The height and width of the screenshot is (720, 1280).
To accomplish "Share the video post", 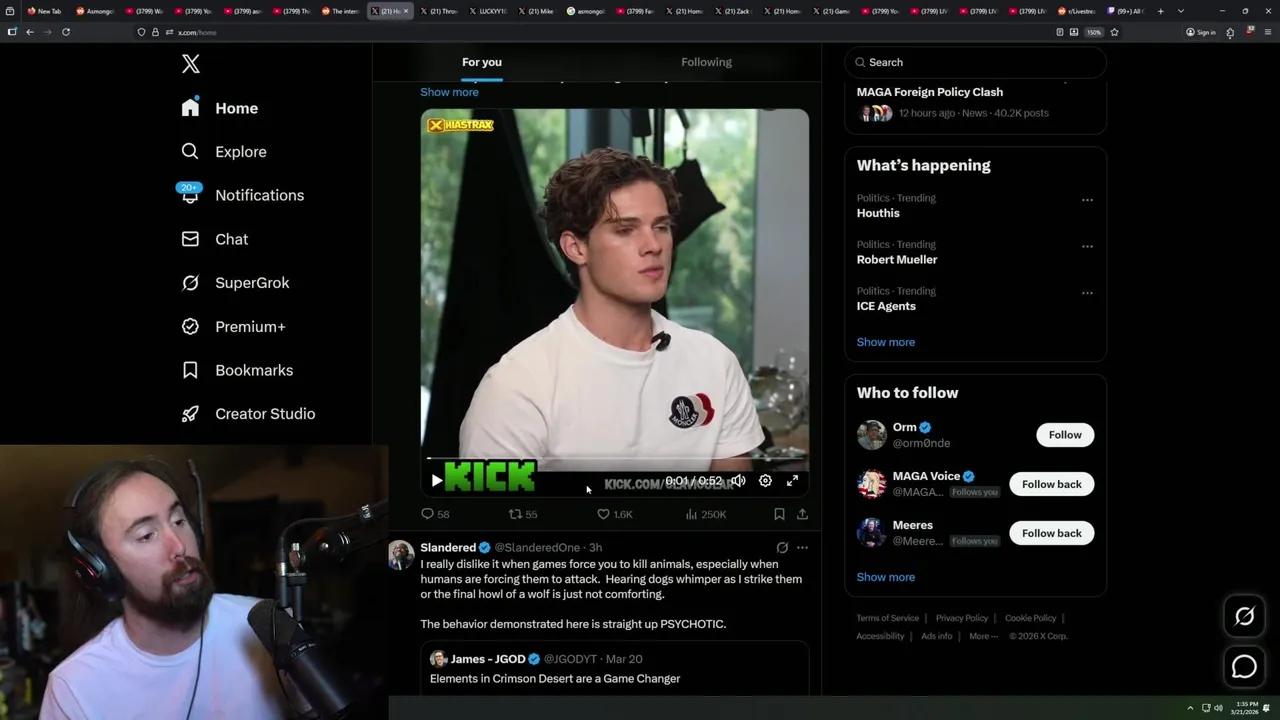I will 802,514.
